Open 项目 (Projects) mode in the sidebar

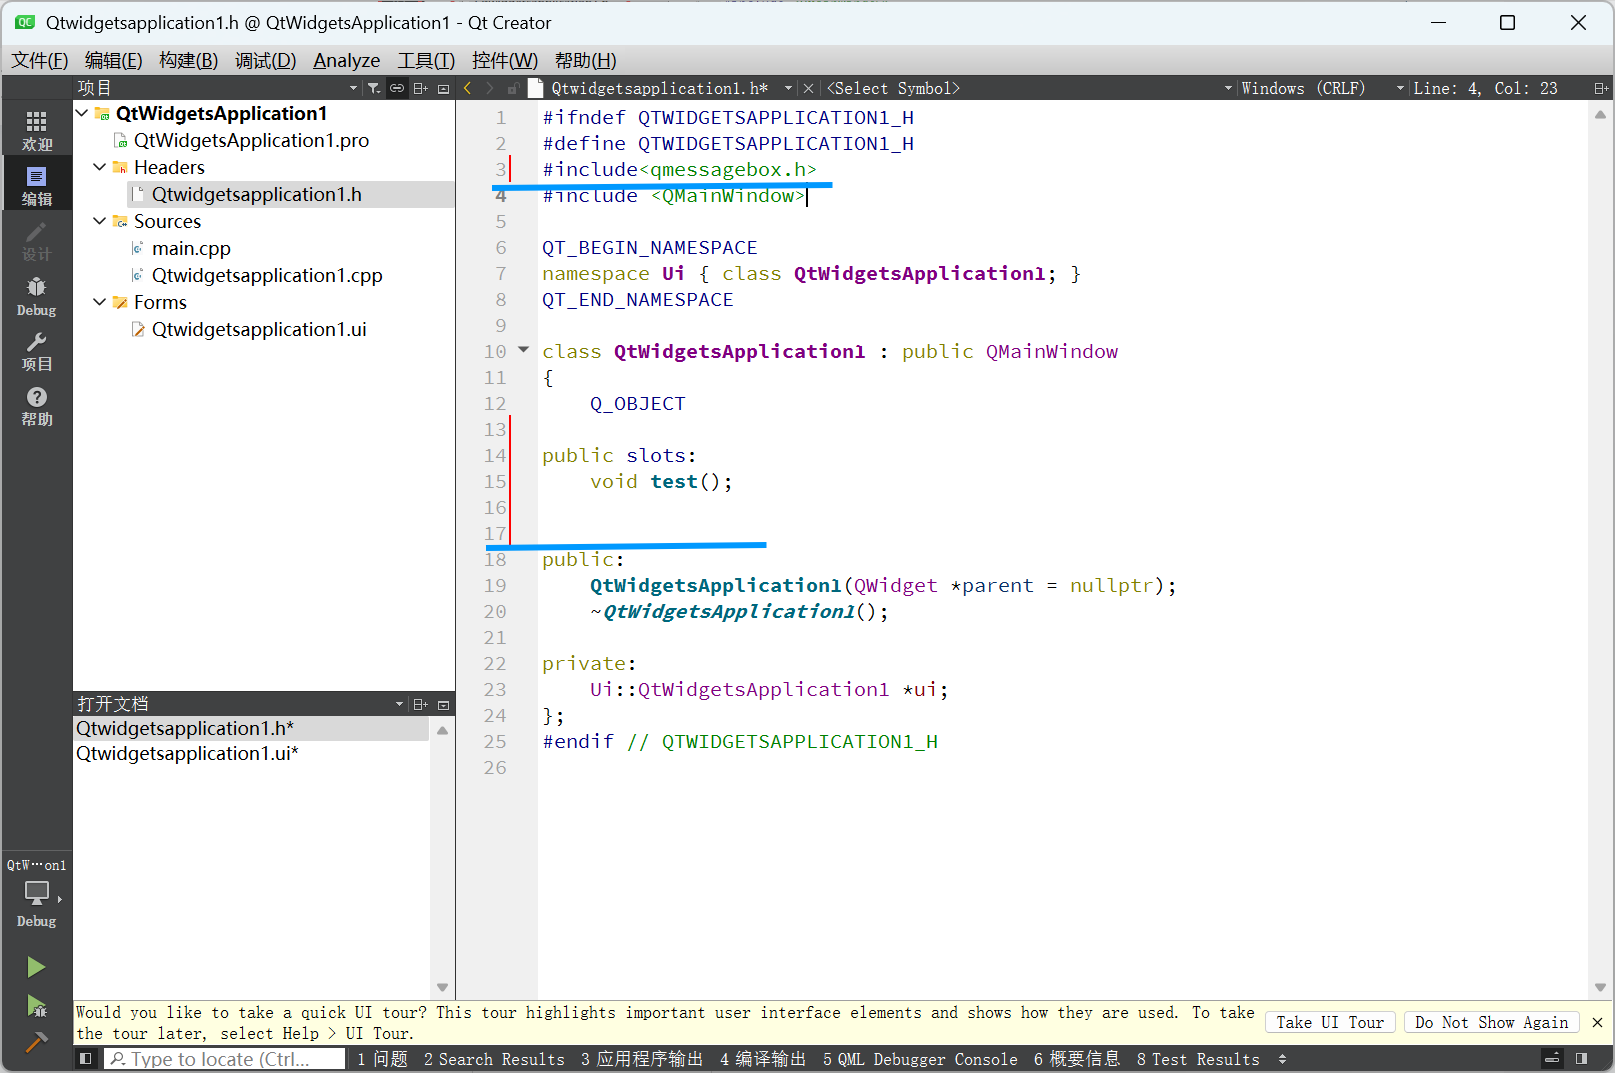pos(37,351)
